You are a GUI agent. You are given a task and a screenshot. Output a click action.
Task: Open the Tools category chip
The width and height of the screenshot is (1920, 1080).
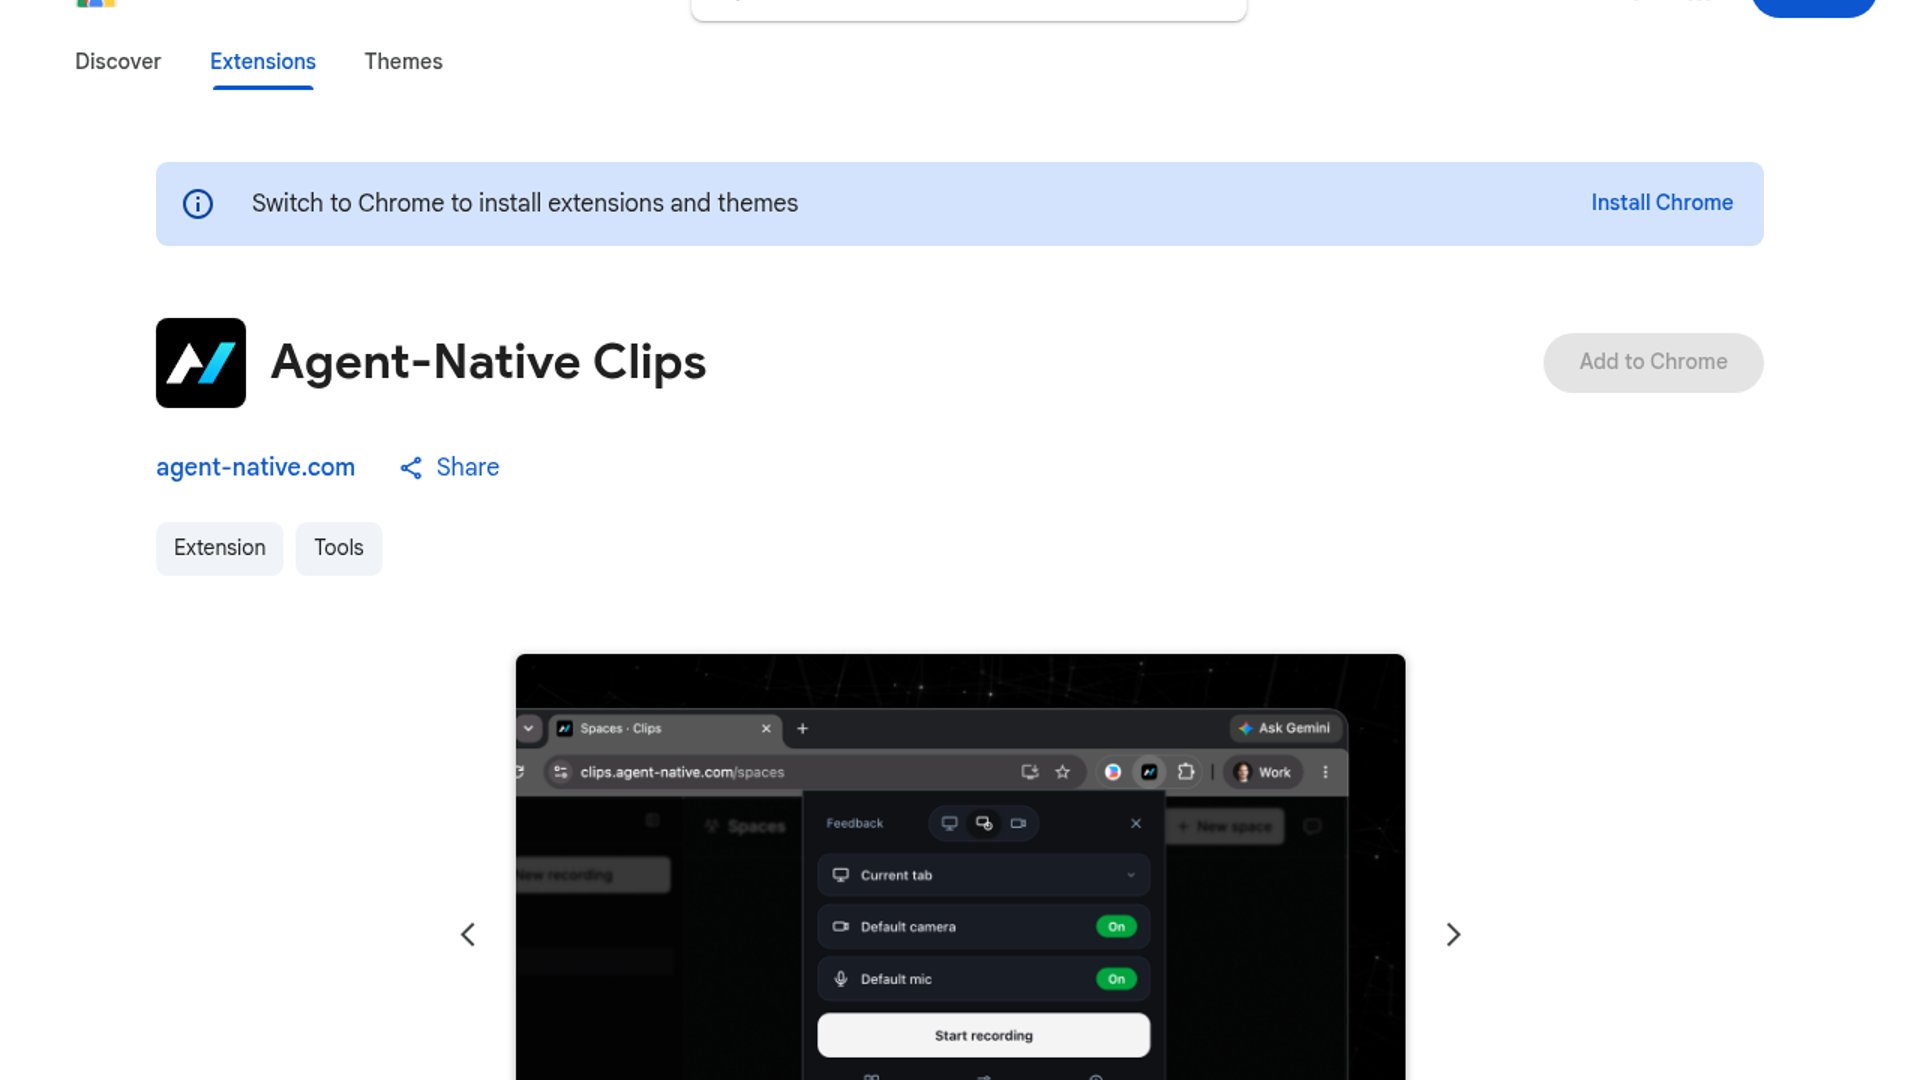[x=339, y=548]
